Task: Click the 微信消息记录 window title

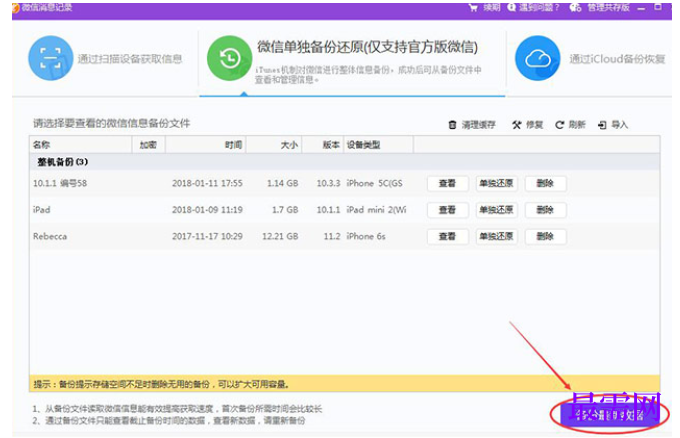Action: (47, 7)
